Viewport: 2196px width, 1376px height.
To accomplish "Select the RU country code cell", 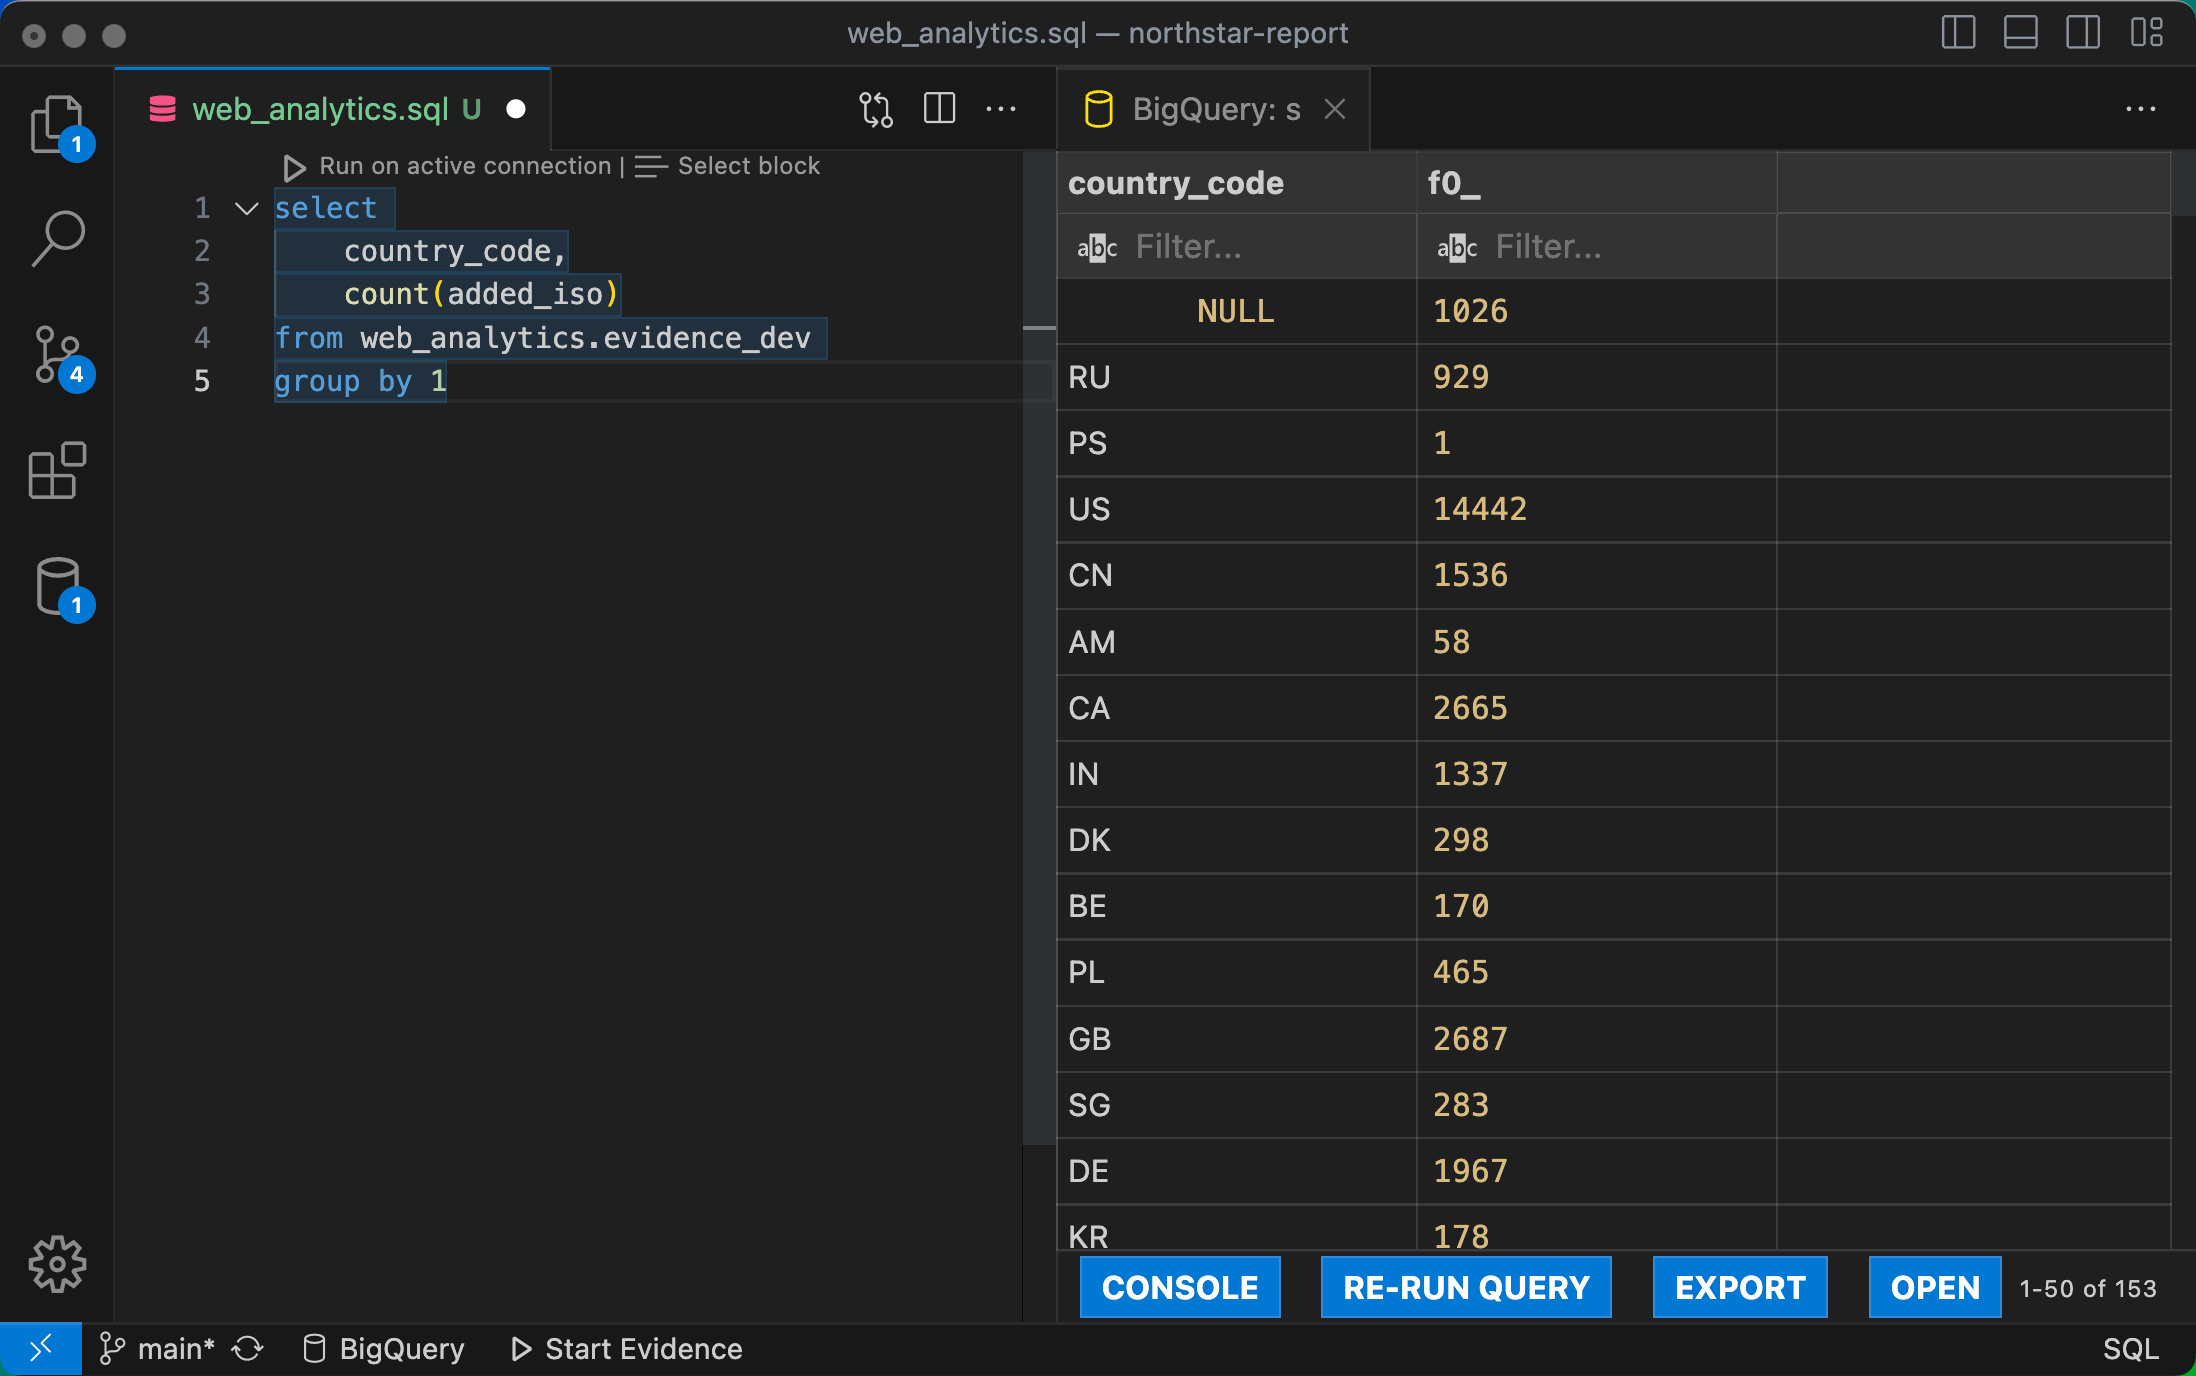I will click(x=1236, y=378).
